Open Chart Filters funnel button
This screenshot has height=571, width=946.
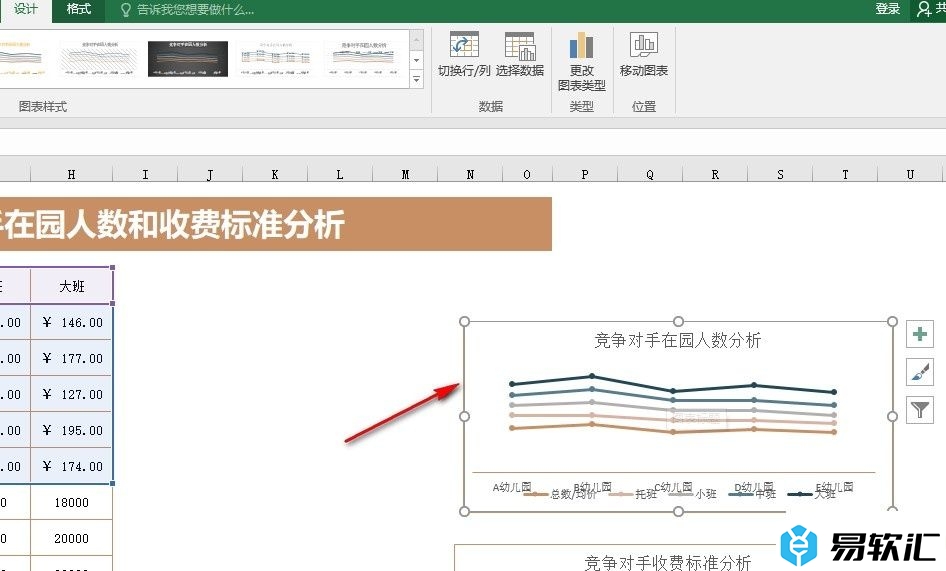click(919, 410)
